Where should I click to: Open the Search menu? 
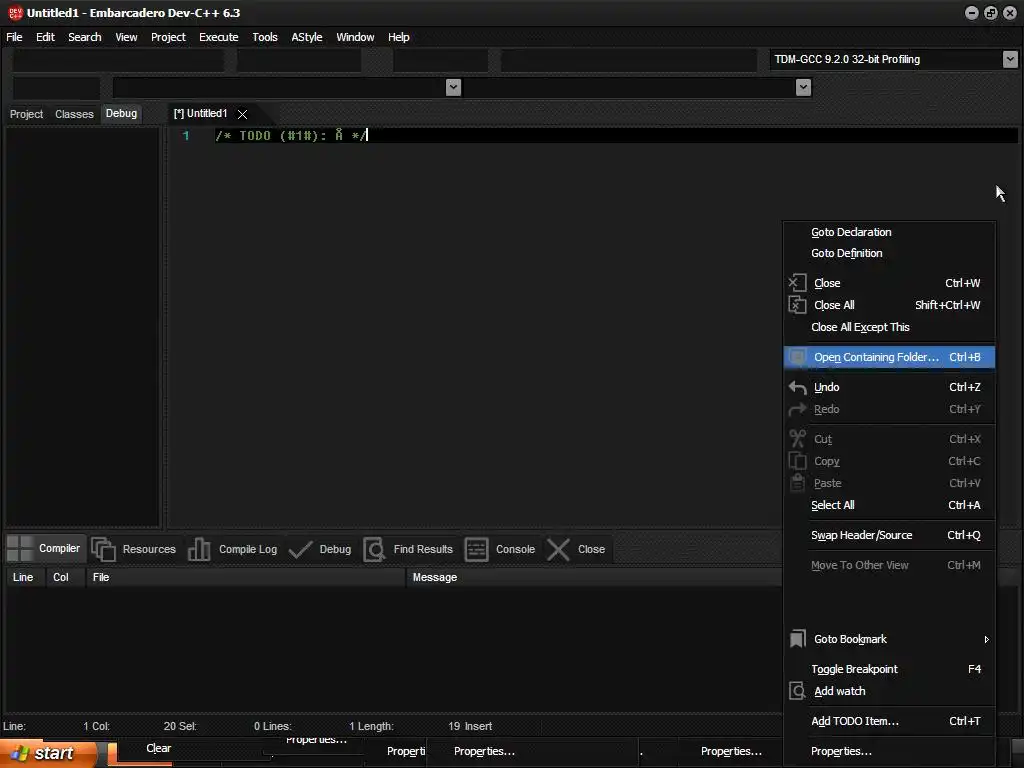point(85,37)
